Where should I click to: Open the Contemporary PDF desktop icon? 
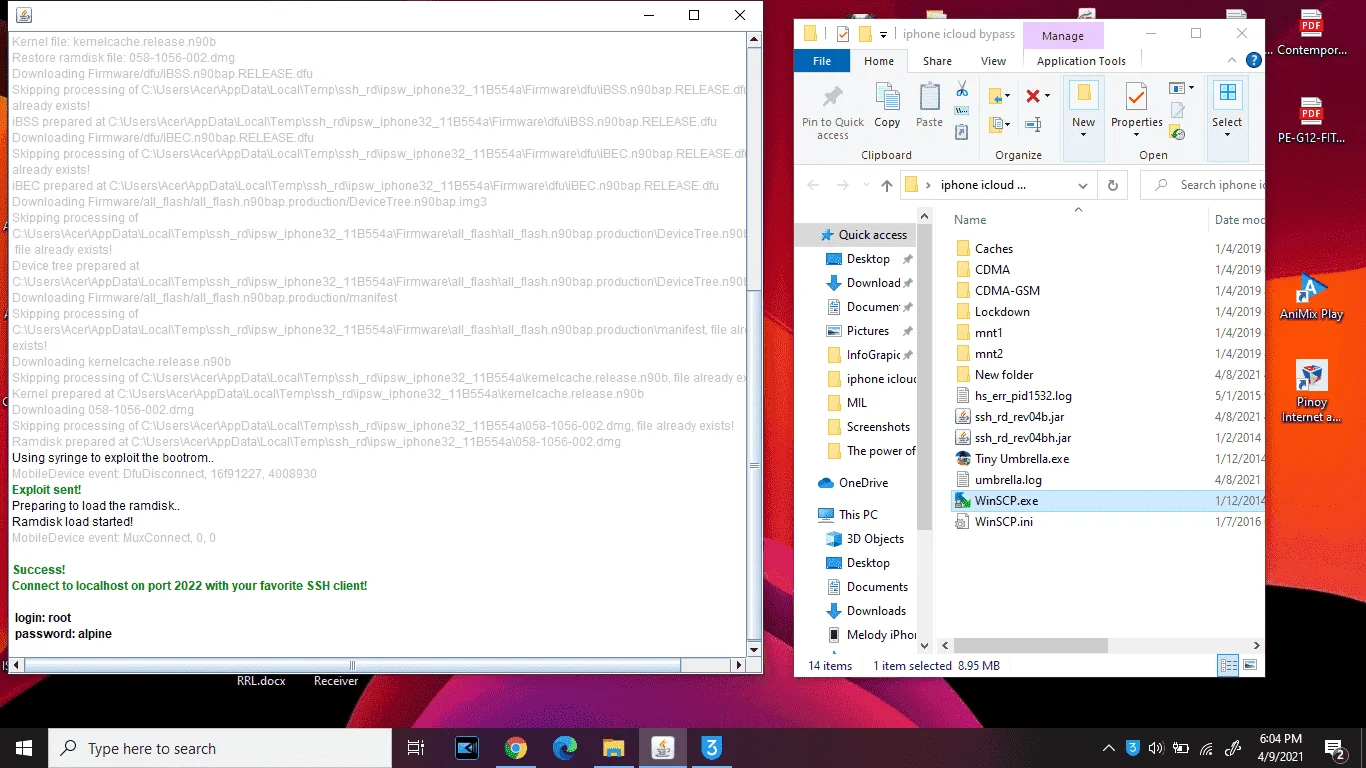click(1311, 32)
